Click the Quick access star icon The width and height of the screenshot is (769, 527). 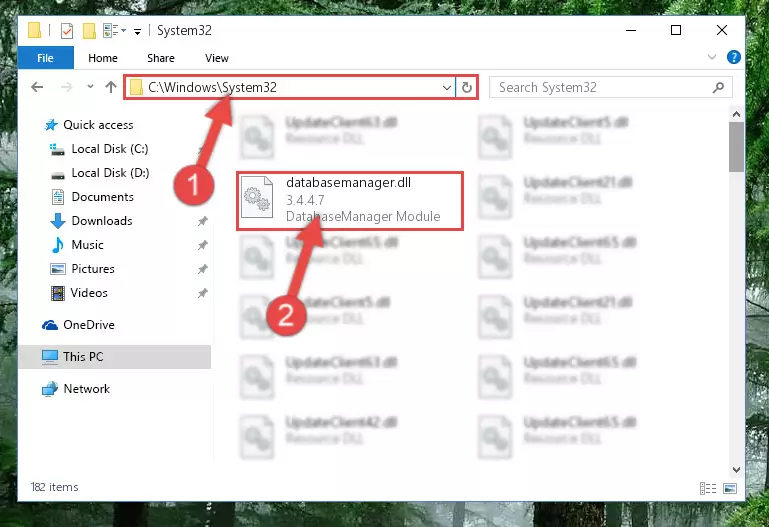tap(51, 125)
